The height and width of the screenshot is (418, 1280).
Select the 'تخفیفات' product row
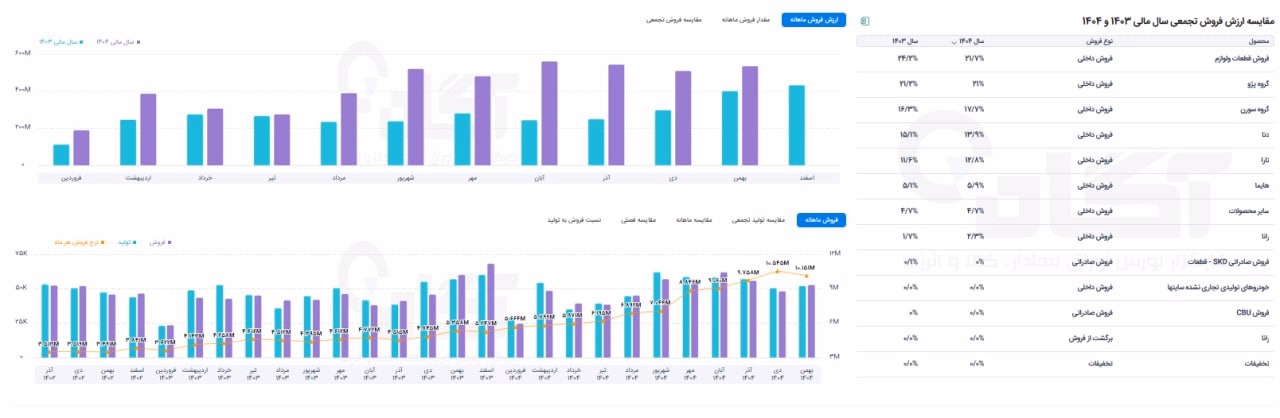[1065, 364]
